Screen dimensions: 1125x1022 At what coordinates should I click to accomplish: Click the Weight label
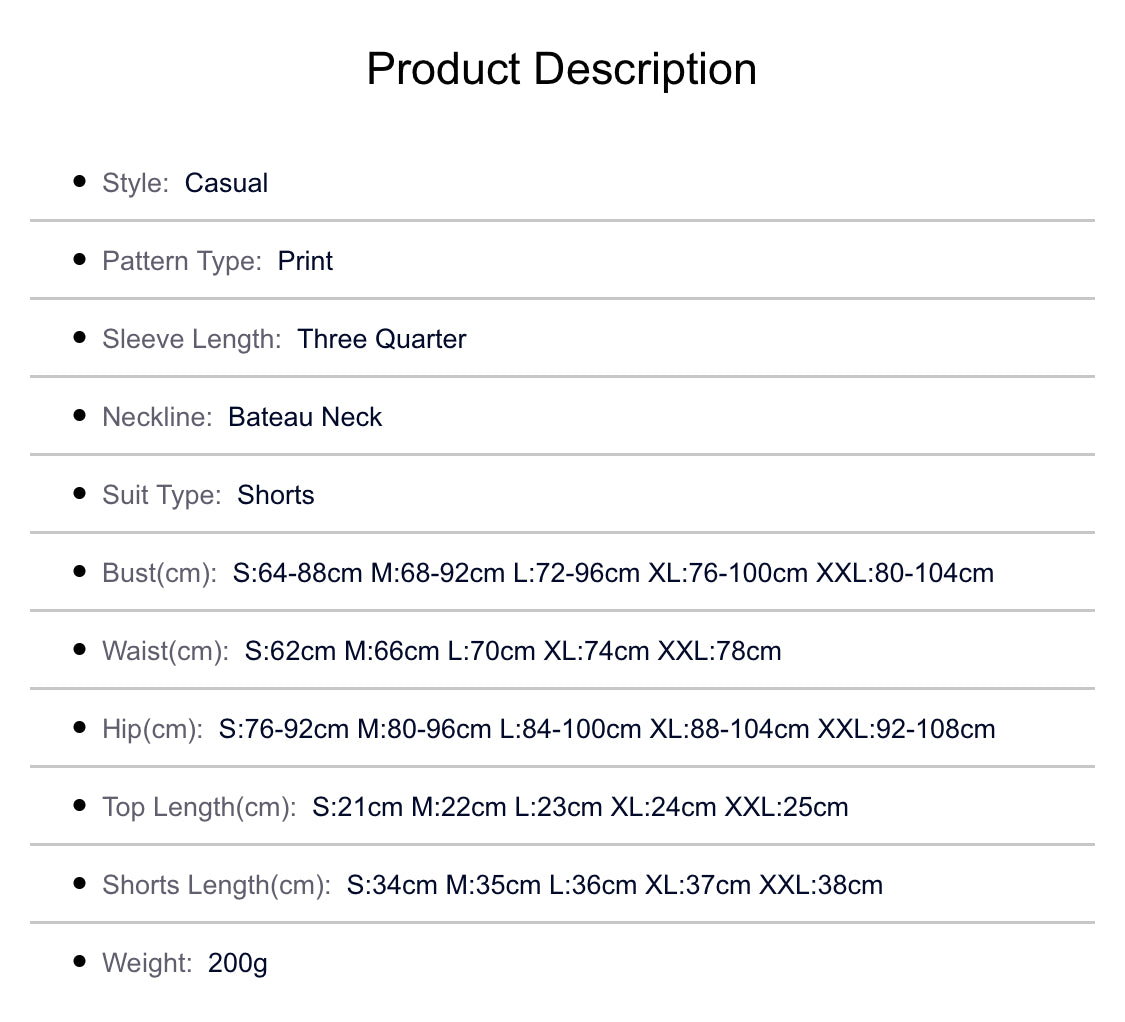tap(147, 963)
